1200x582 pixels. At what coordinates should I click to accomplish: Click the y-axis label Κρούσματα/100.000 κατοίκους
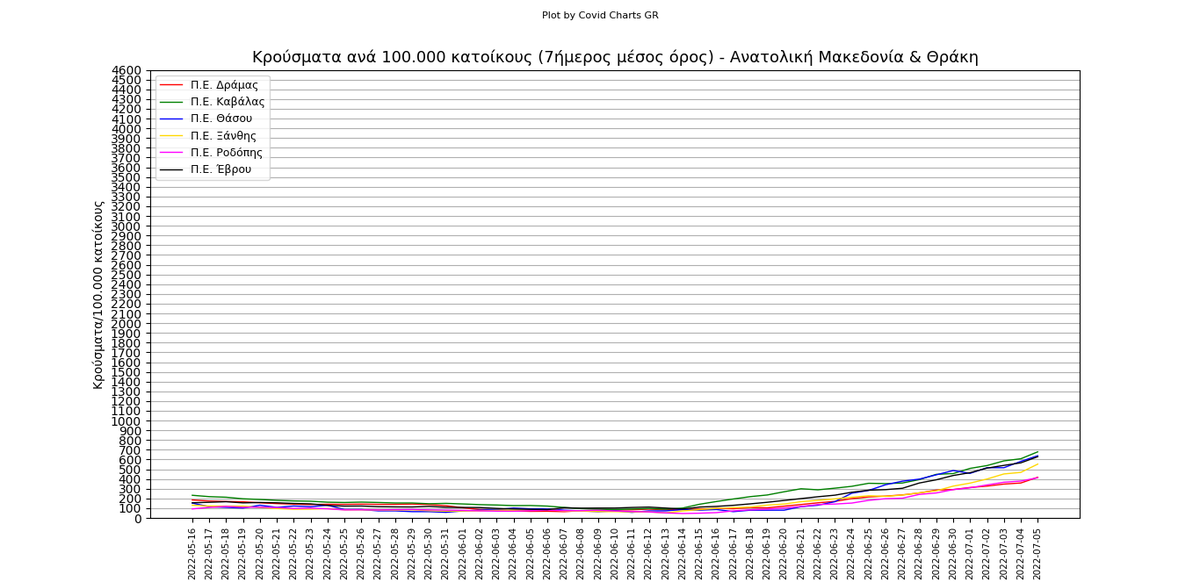[98, 294]
